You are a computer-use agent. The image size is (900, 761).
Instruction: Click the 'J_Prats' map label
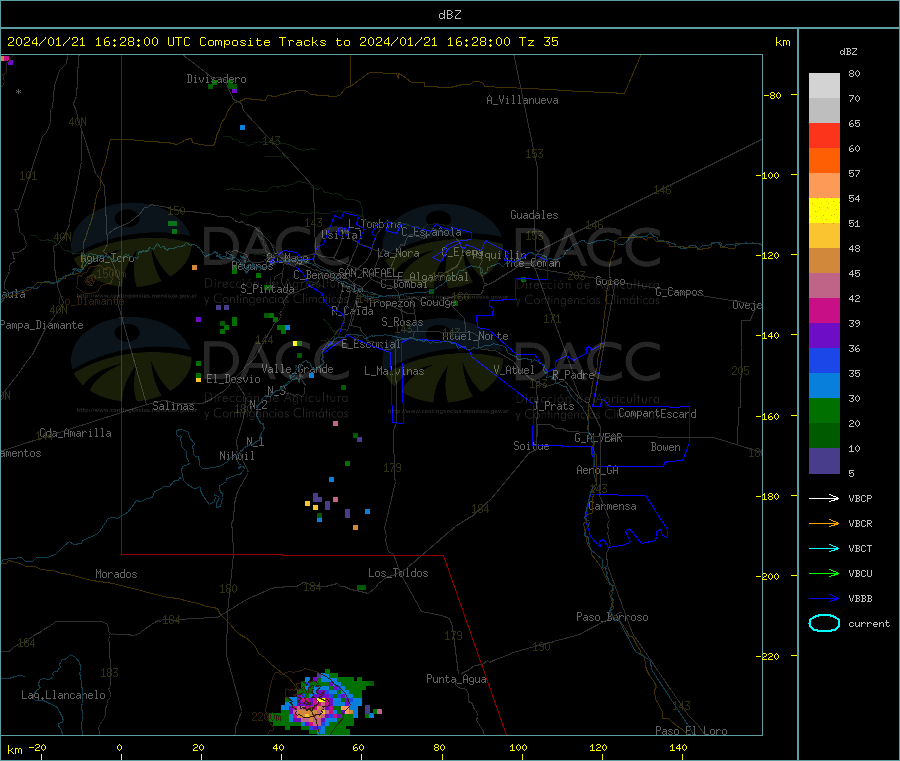pyautogui.click(x=553, y=406)
